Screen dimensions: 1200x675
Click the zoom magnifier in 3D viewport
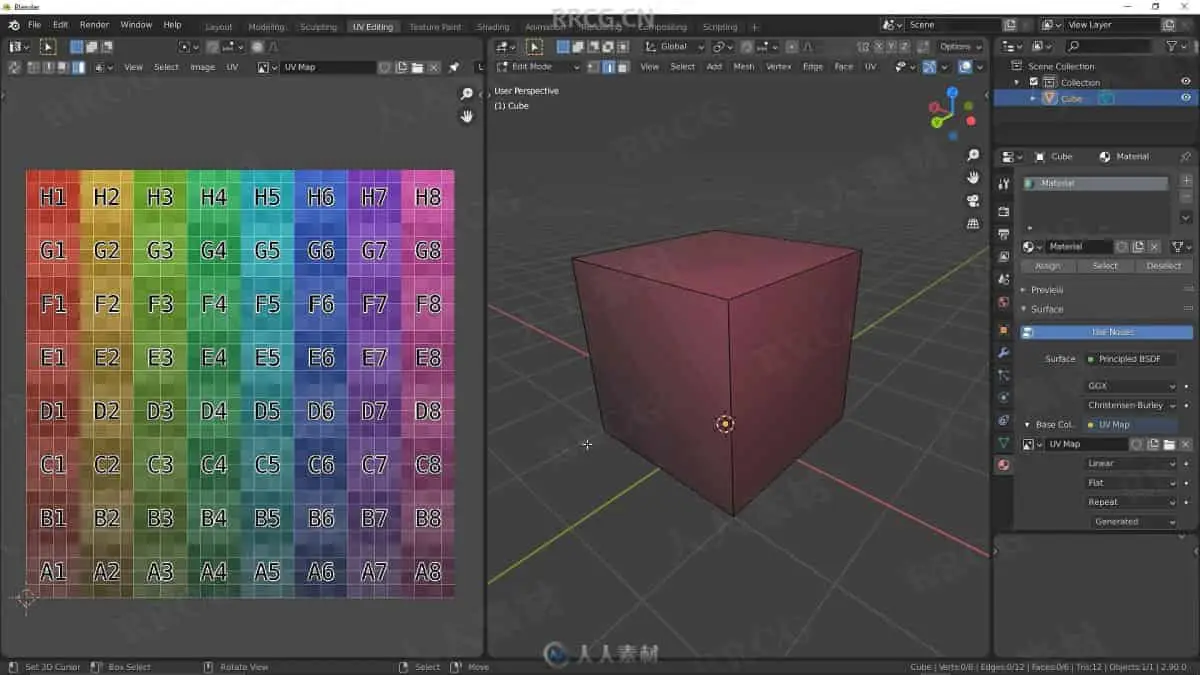pyautogui.click(x=973, y=156)
